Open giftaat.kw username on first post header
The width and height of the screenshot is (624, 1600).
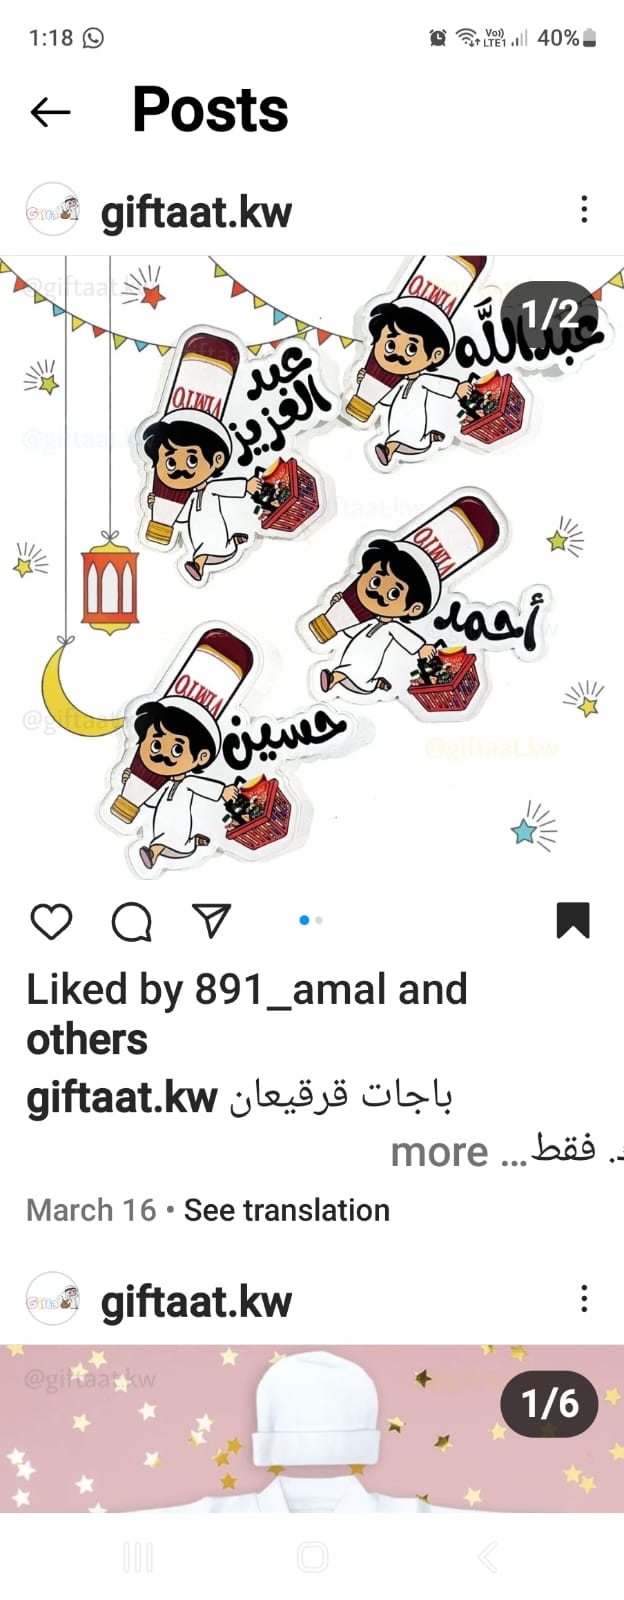pyautogui.click(x=196, y=212)
